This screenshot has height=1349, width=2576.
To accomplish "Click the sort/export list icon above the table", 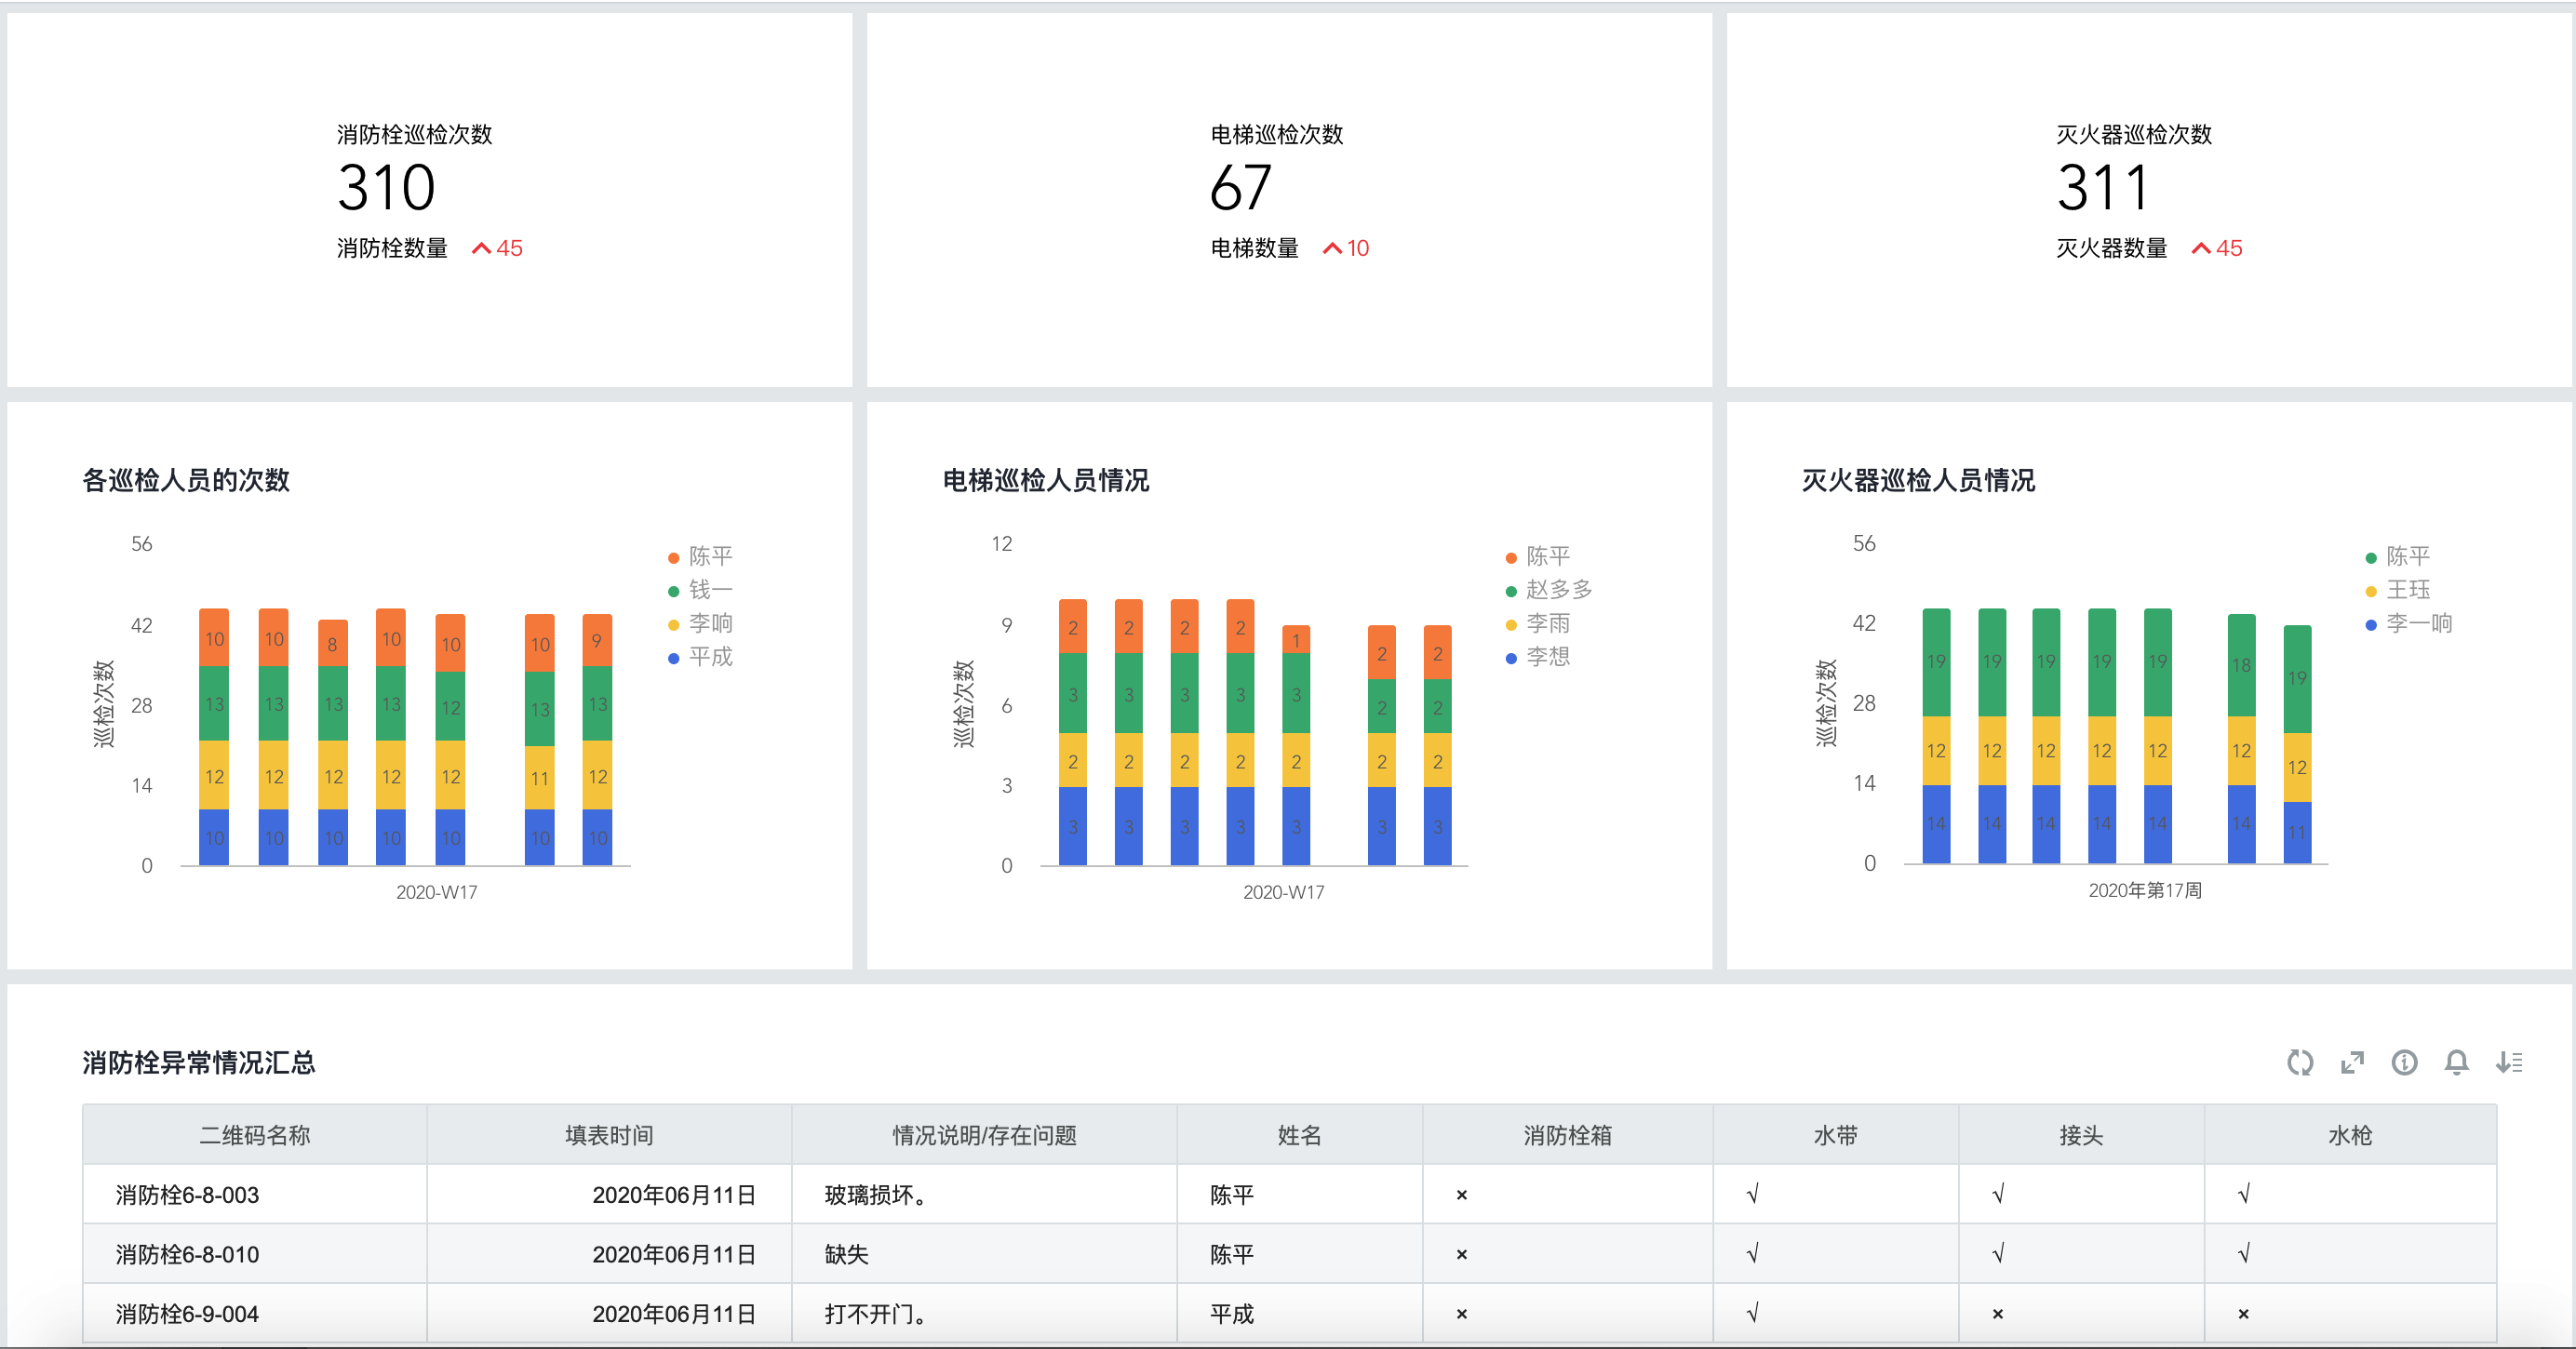I will coord(2509,1062).
